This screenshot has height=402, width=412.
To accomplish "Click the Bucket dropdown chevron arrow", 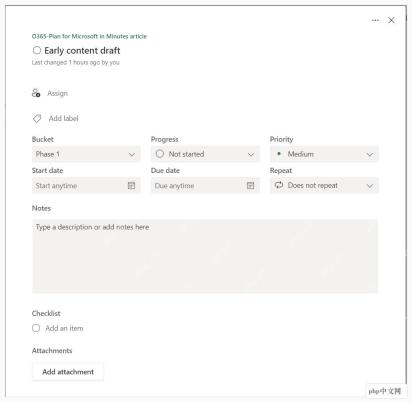I will [132, 155].
